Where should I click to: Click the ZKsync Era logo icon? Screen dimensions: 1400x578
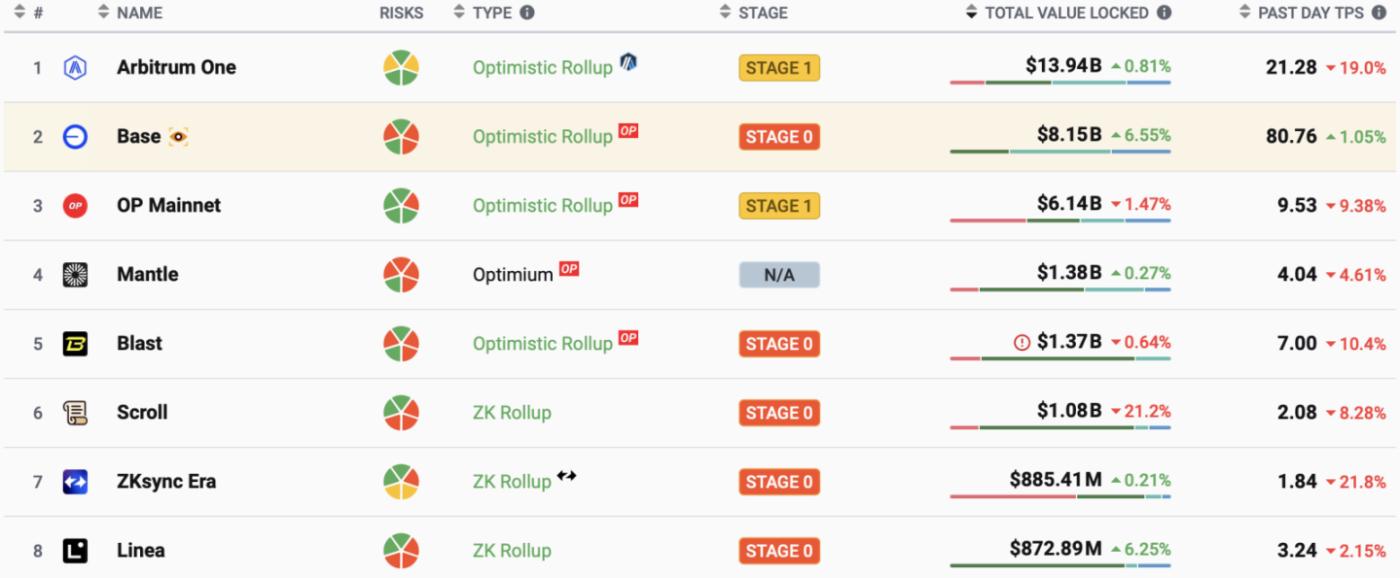(x=75, y=482)
